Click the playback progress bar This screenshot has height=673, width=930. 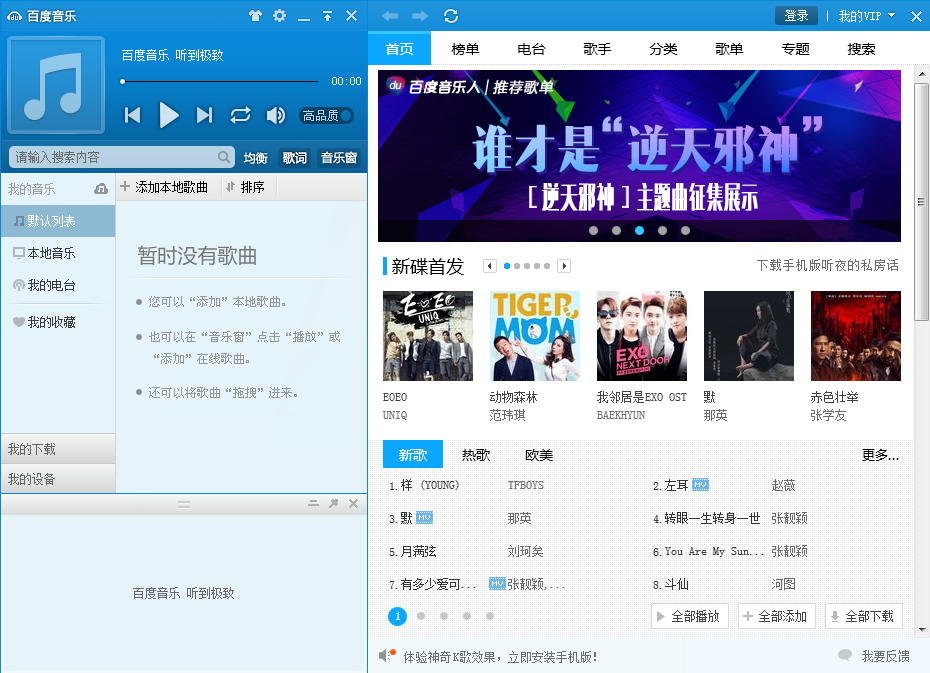point(220,82)
